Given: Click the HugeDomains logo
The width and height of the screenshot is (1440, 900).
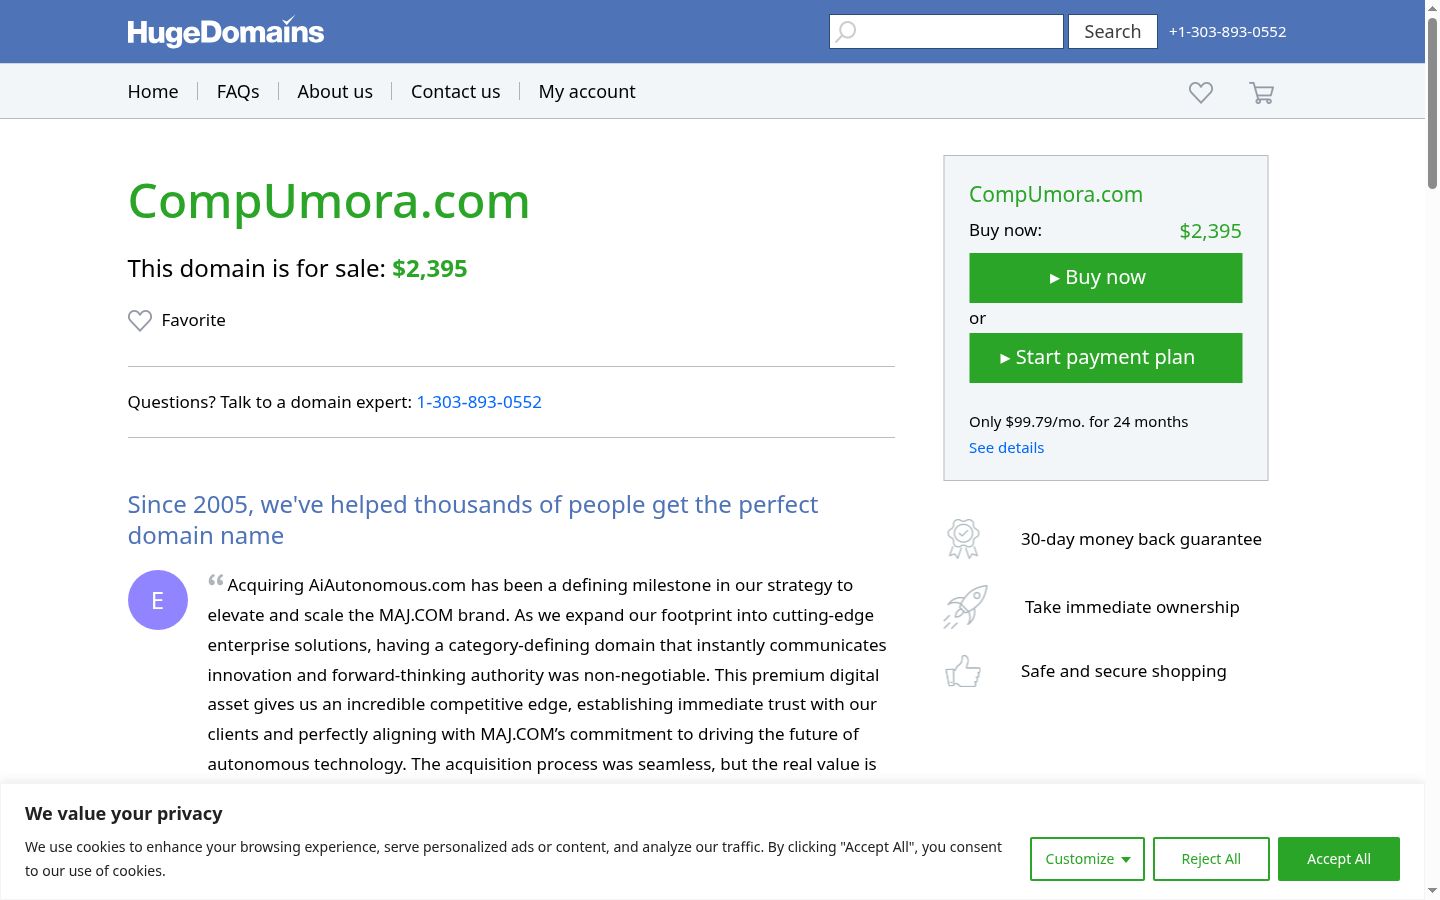Looking at the screenshot, I should (226, 31).
